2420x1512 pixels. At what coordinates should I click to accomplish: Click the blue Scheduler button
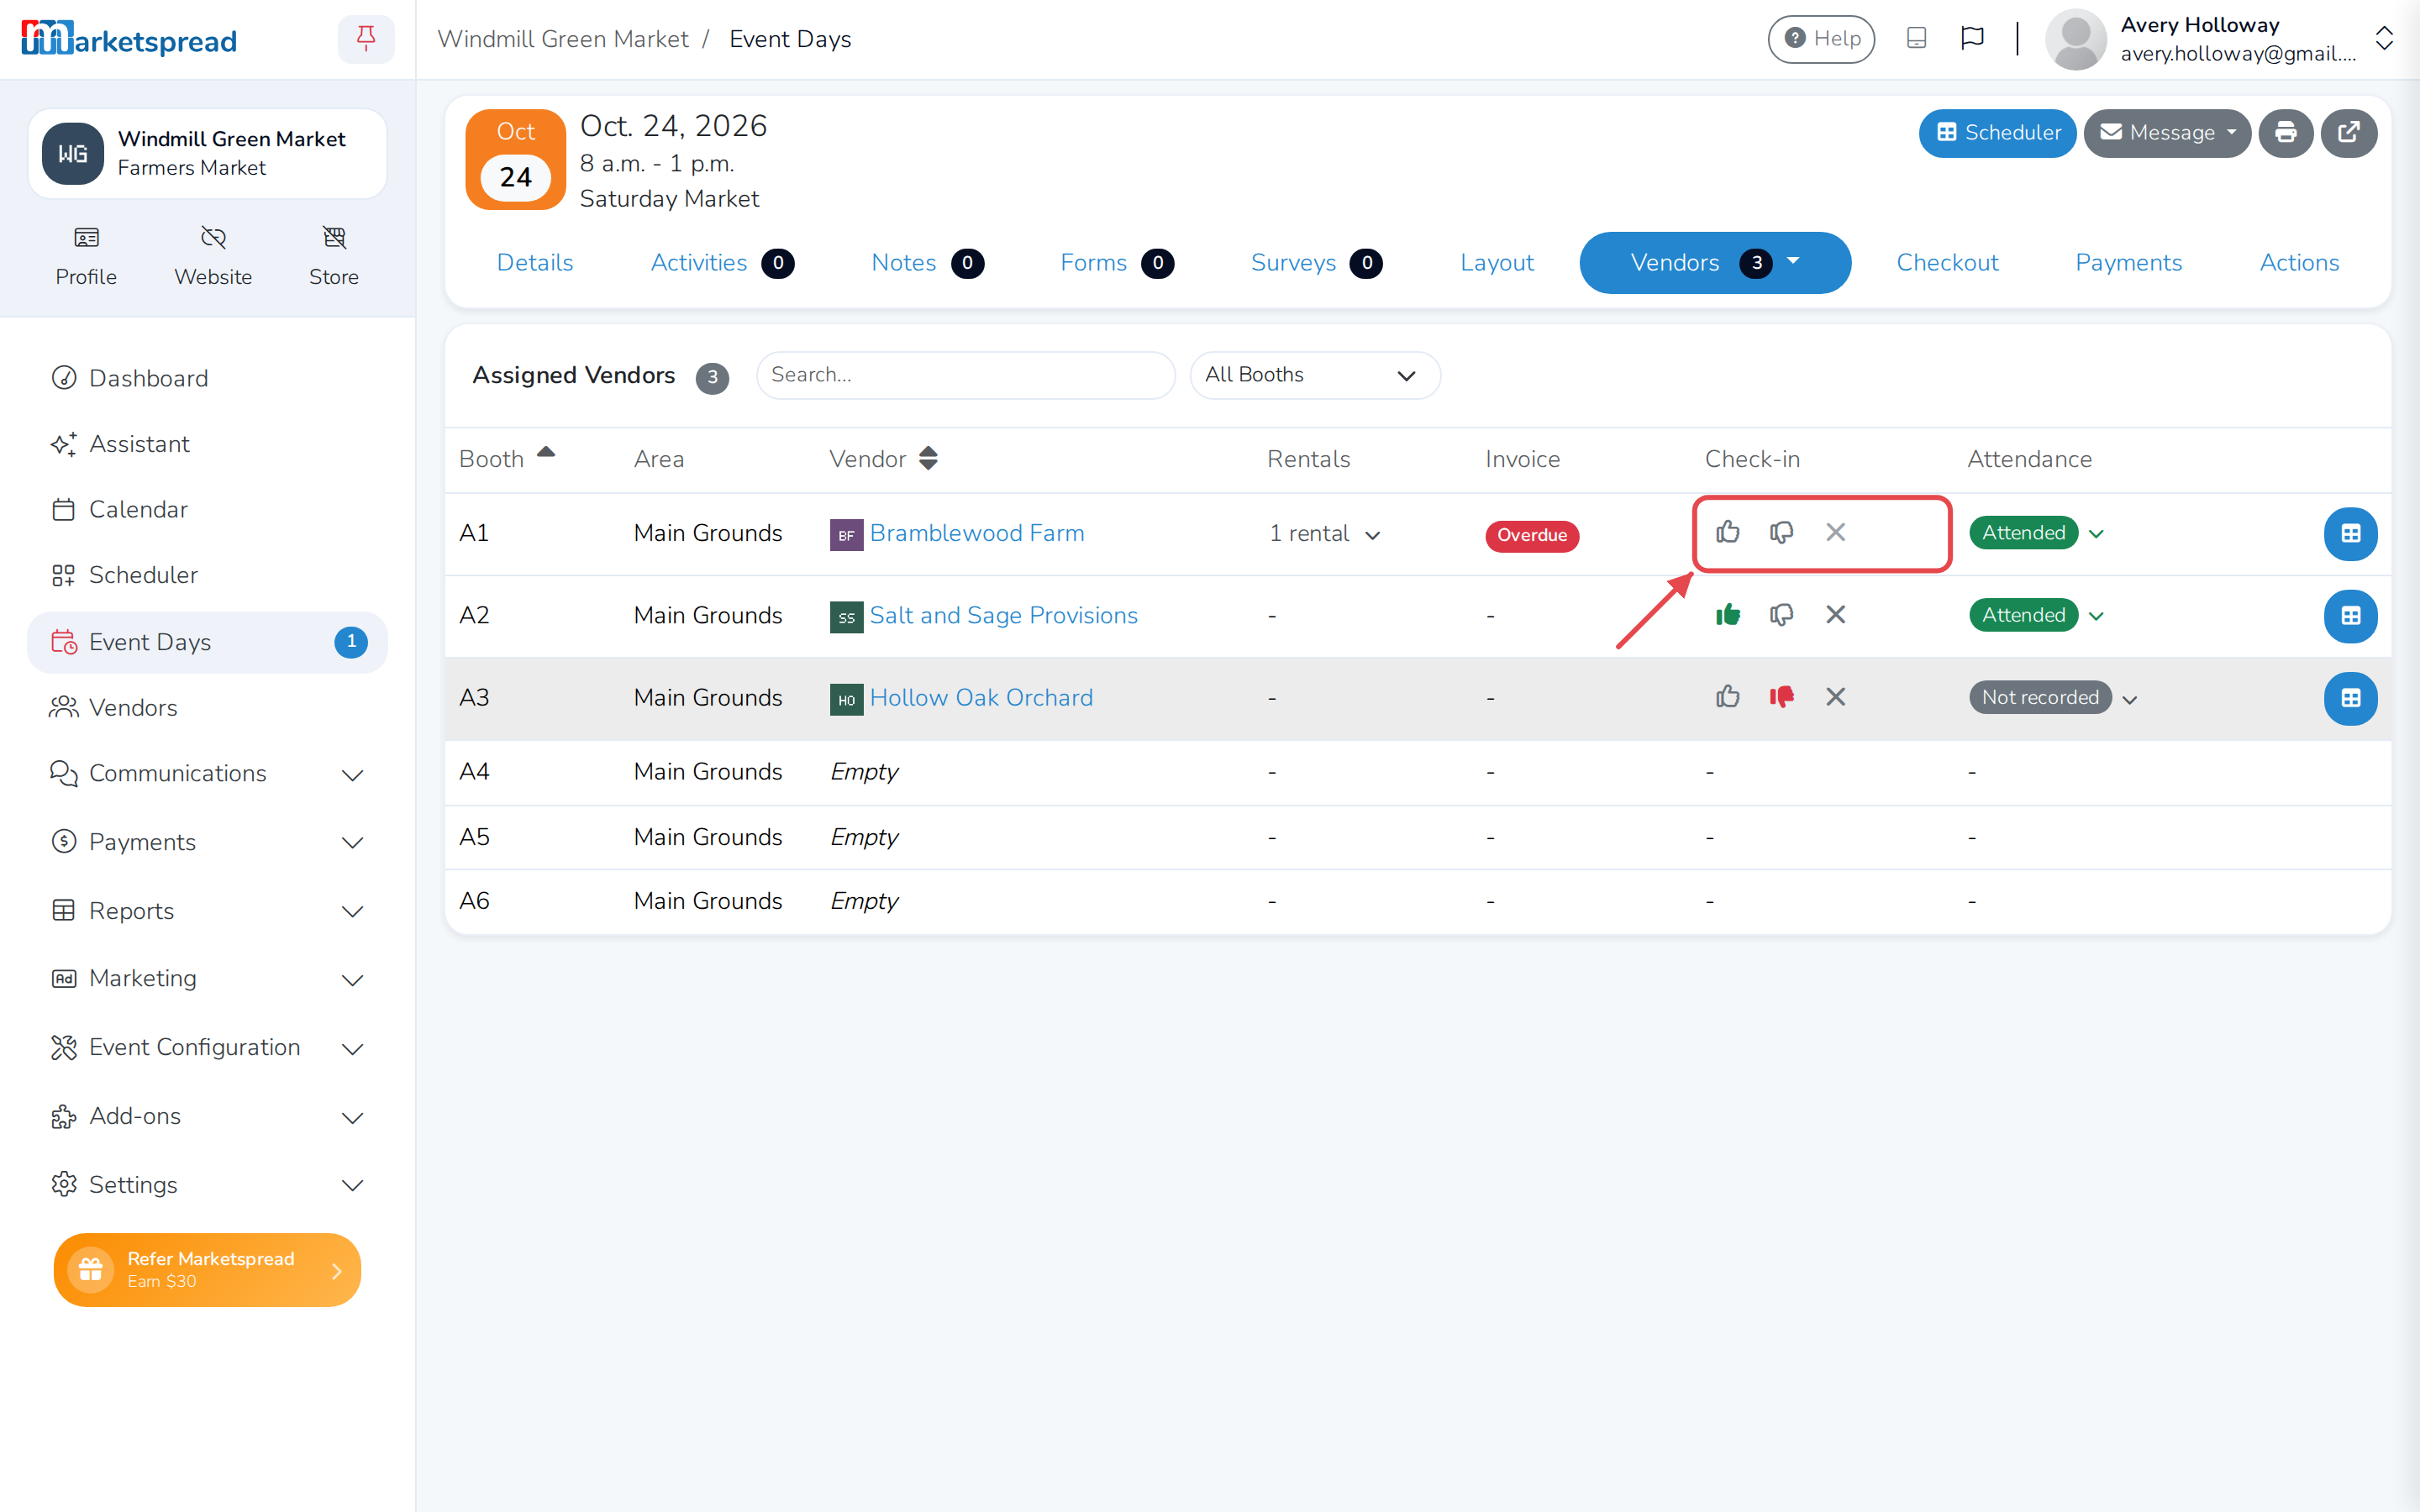click(1997, 133)
